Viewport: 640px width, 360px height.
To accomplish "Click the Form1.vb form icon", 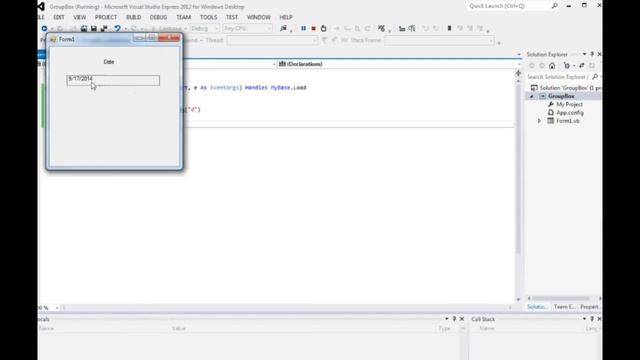I will tap(551, 121).
